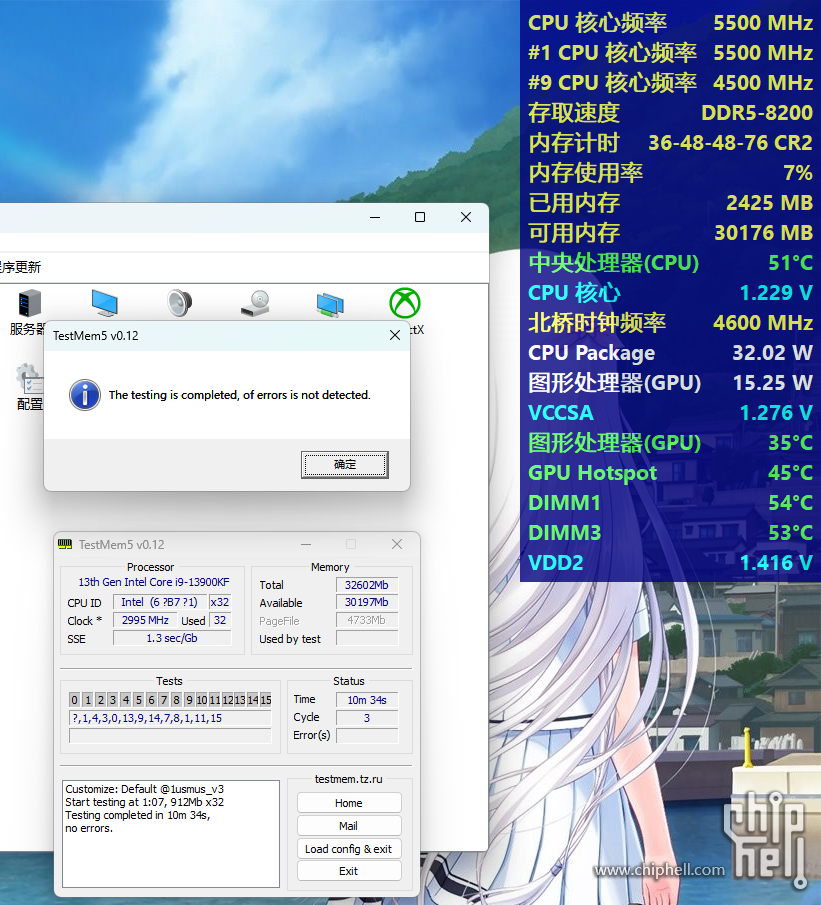This screenshot has width=821, height=905.
Task: Select test box number 0
Action: [74, 700]
